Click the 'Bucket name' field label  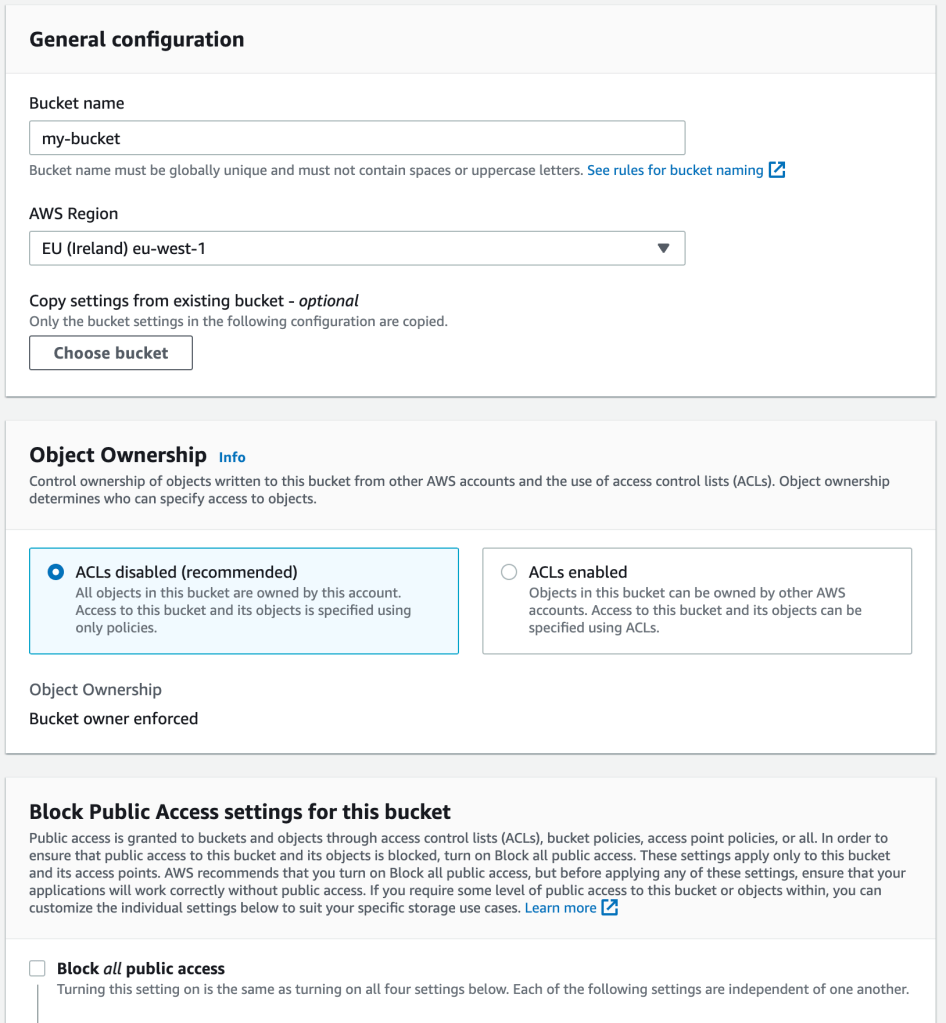(77, 103)
